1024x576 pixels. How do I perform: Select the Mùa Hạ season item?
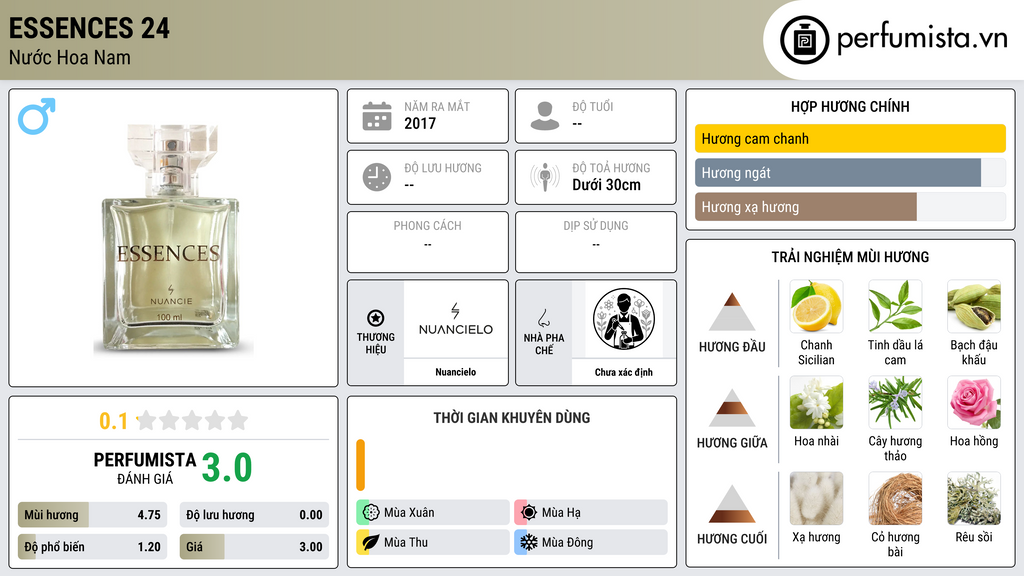coord(591,513)
